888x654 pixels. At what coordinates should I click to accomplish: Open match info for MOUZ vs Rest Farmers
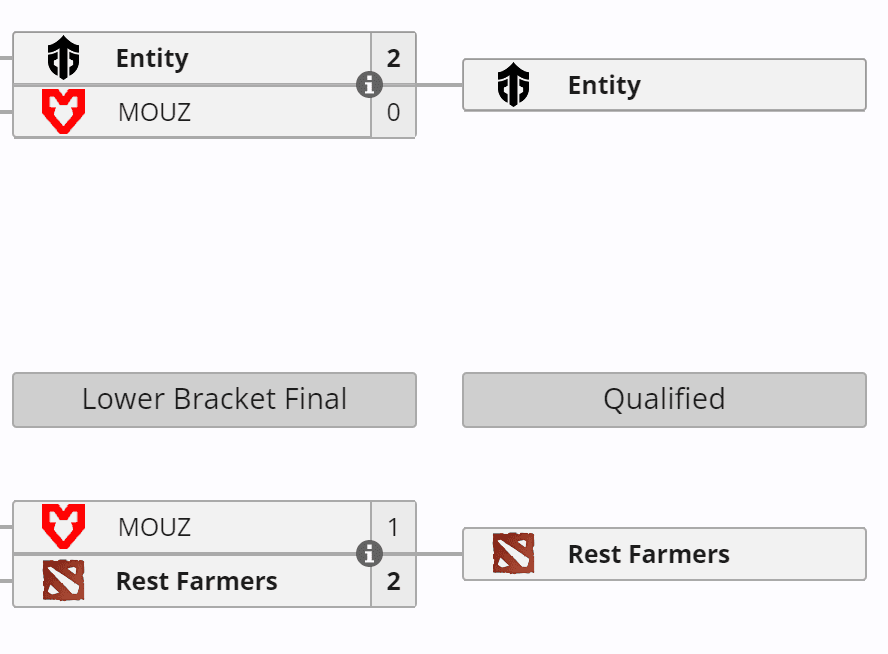tap(369, 553)
